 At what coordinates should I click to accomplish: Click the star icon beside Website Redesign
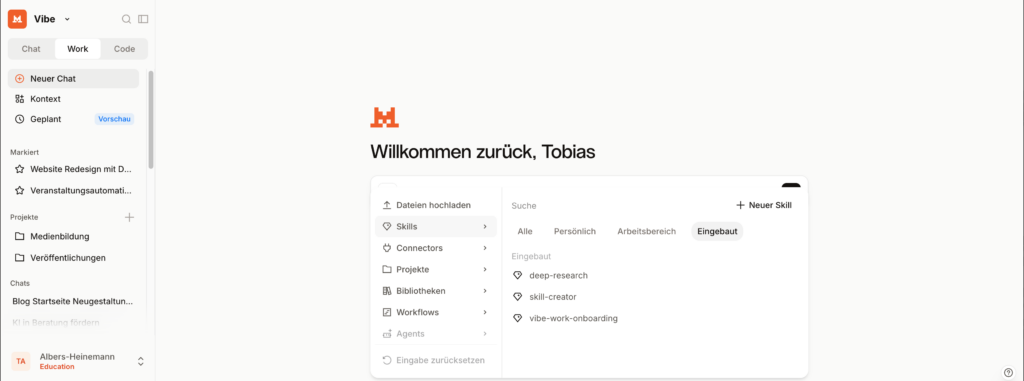click(x=20, y=169)
